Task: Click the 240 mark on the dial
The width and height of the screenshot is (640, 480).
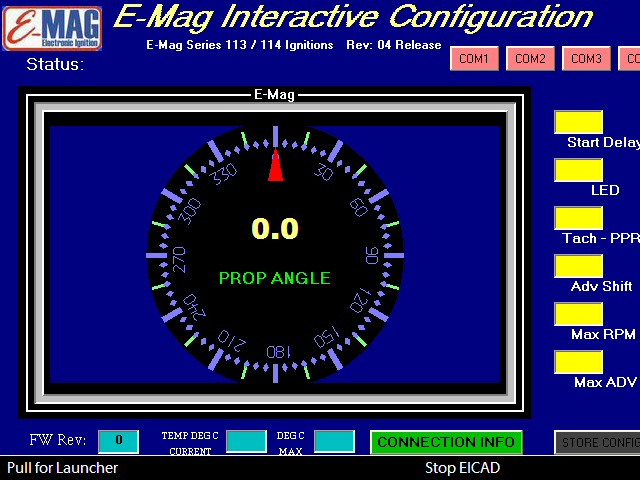Action: pyautogui.click(x=194, y=307)
